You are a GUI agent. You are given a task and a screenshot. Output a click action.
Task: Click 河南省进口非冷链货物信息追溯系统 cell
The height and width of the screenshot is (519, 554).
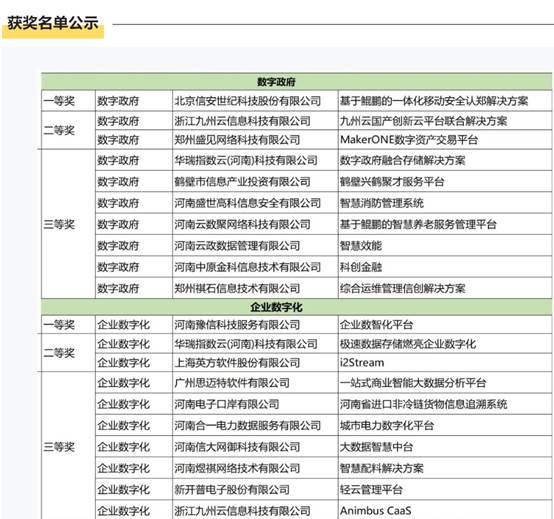click(x=445, y=404)
